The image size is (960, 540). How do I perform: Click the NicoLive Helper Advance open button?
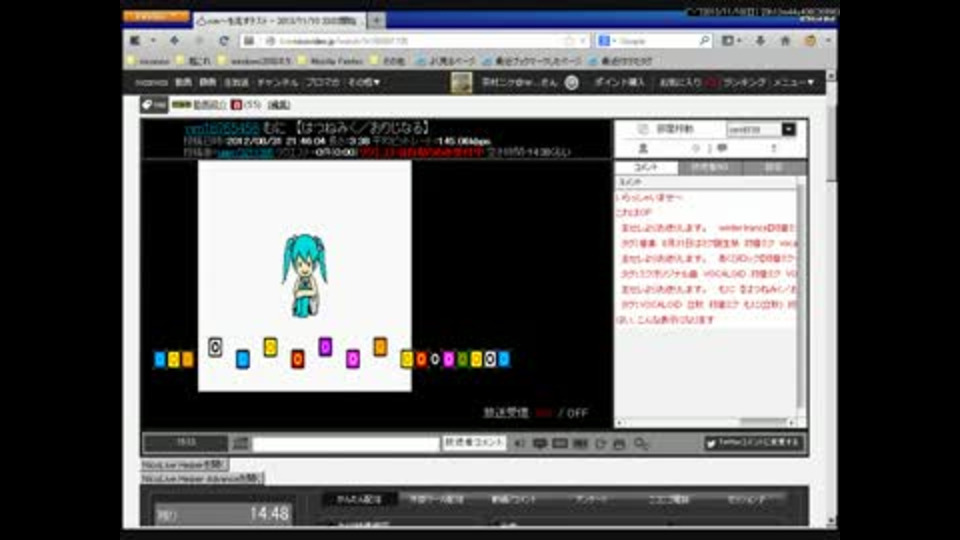click(x=202, y=478)
